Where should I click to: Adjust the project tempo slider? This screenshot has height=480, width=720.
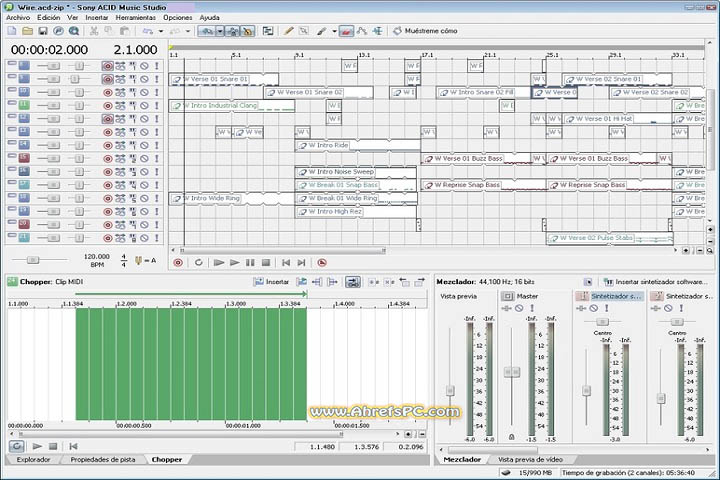[x=33, y=260]
